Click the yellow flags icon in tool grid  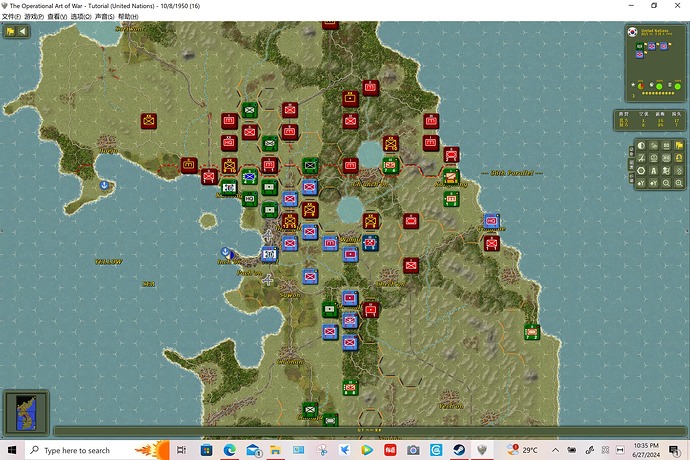[679, 146]
